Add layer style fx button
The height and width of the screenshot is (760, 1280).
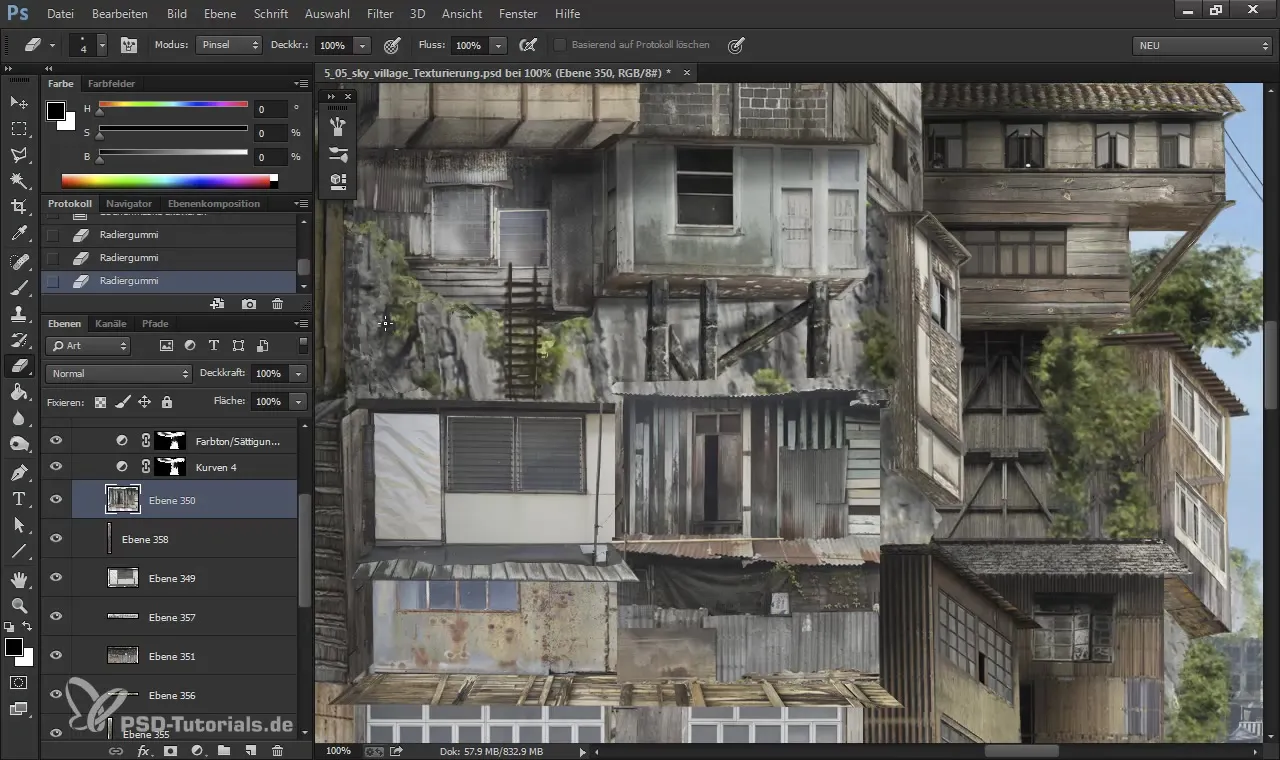click(143, 750)
